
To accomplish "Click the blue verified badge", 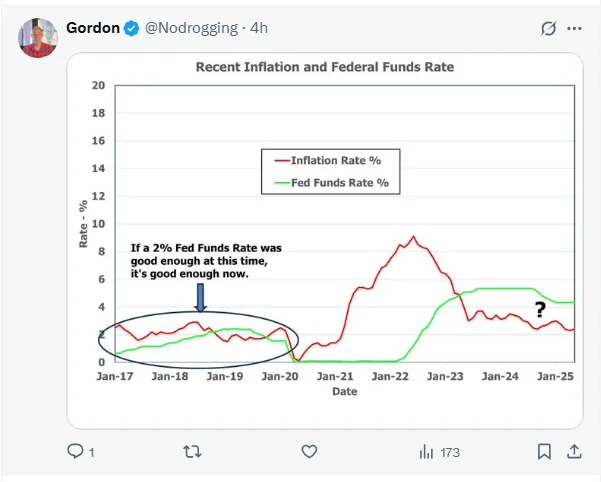I will click(x=131, y=28).
